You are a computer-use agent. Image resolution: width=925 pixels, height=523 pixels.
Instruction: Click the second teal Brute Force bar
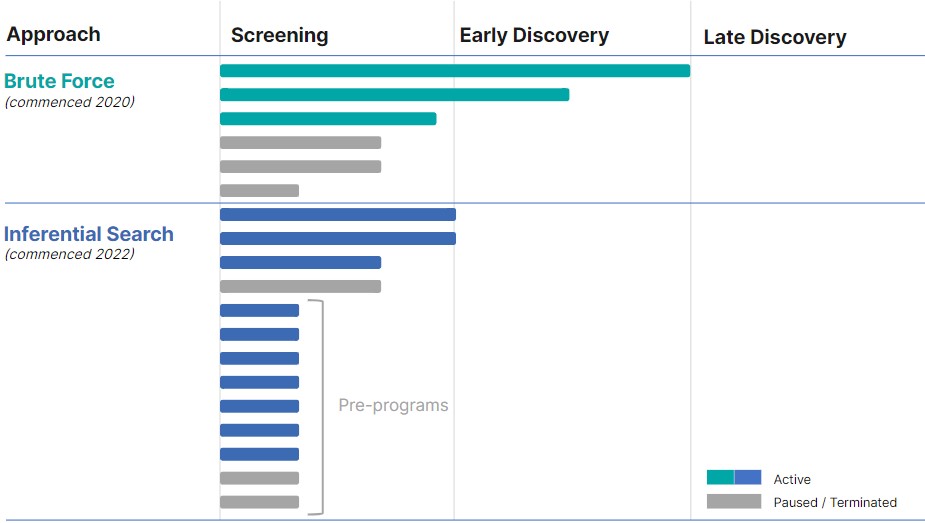point(394,95)
